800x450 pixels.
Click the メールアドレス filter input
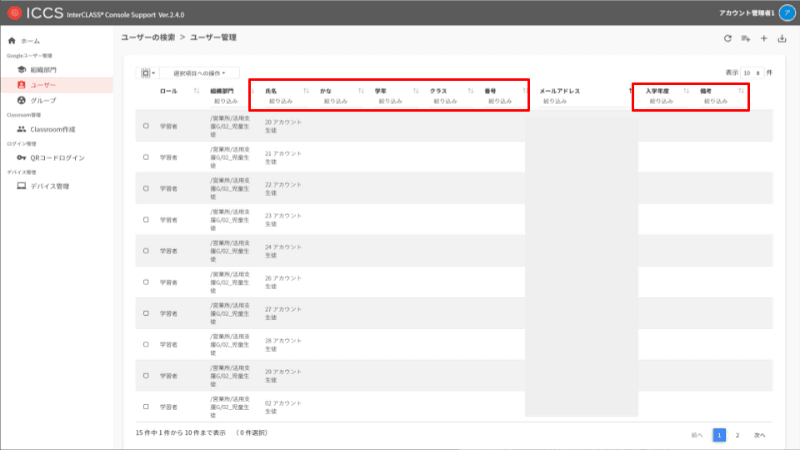pyautogui.click(x=584, y=102)
